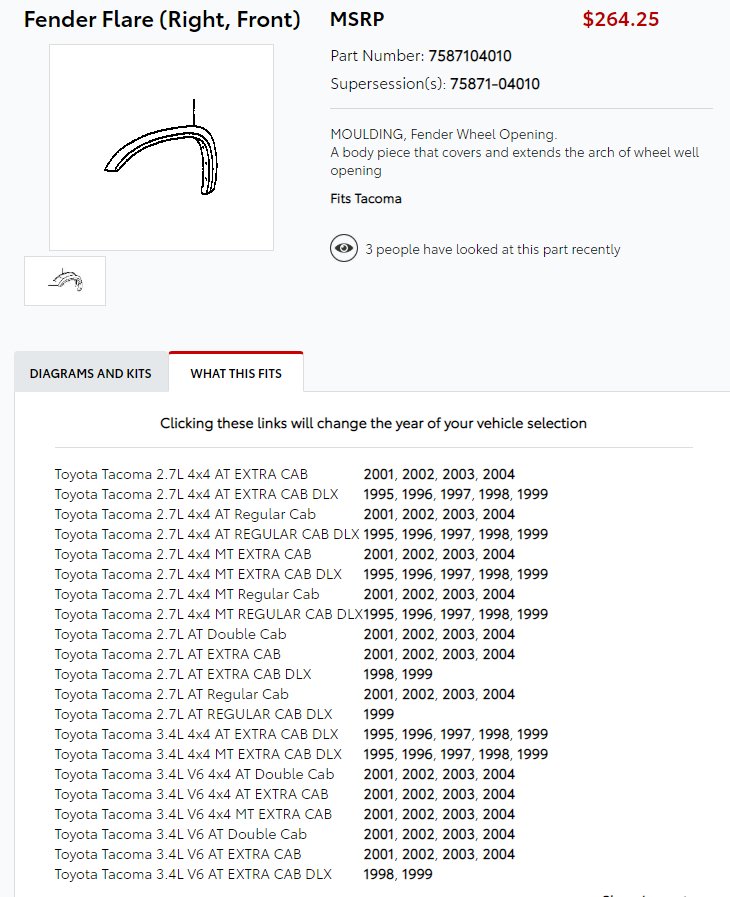The width and height of the screenshot is (730, 897).
Task: Click 2004 for 3.4L V6 4x4 MT EXTRA CAB
Action: coord(499,814)
